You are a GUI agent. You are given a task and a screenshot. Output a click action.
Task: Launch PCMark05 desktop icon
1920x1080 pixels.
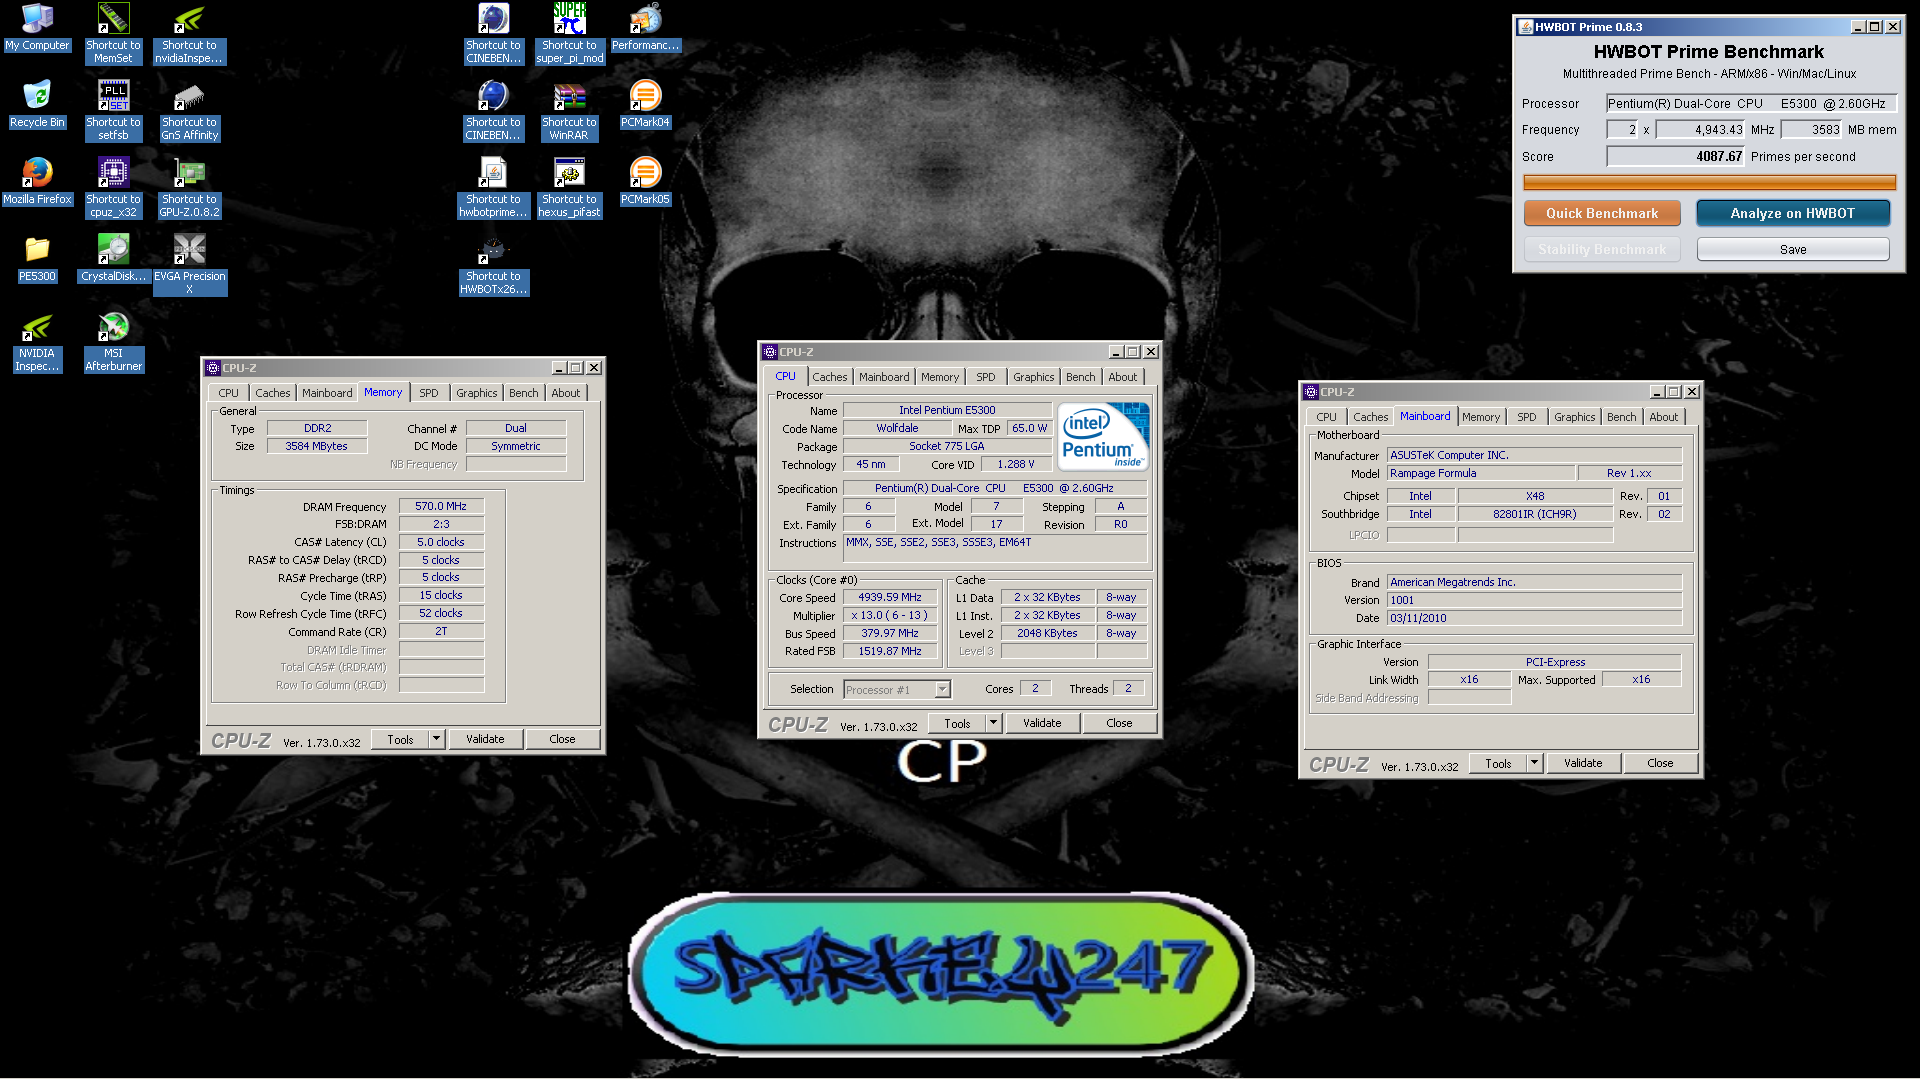pyautogui.click(x=645, y=182)
